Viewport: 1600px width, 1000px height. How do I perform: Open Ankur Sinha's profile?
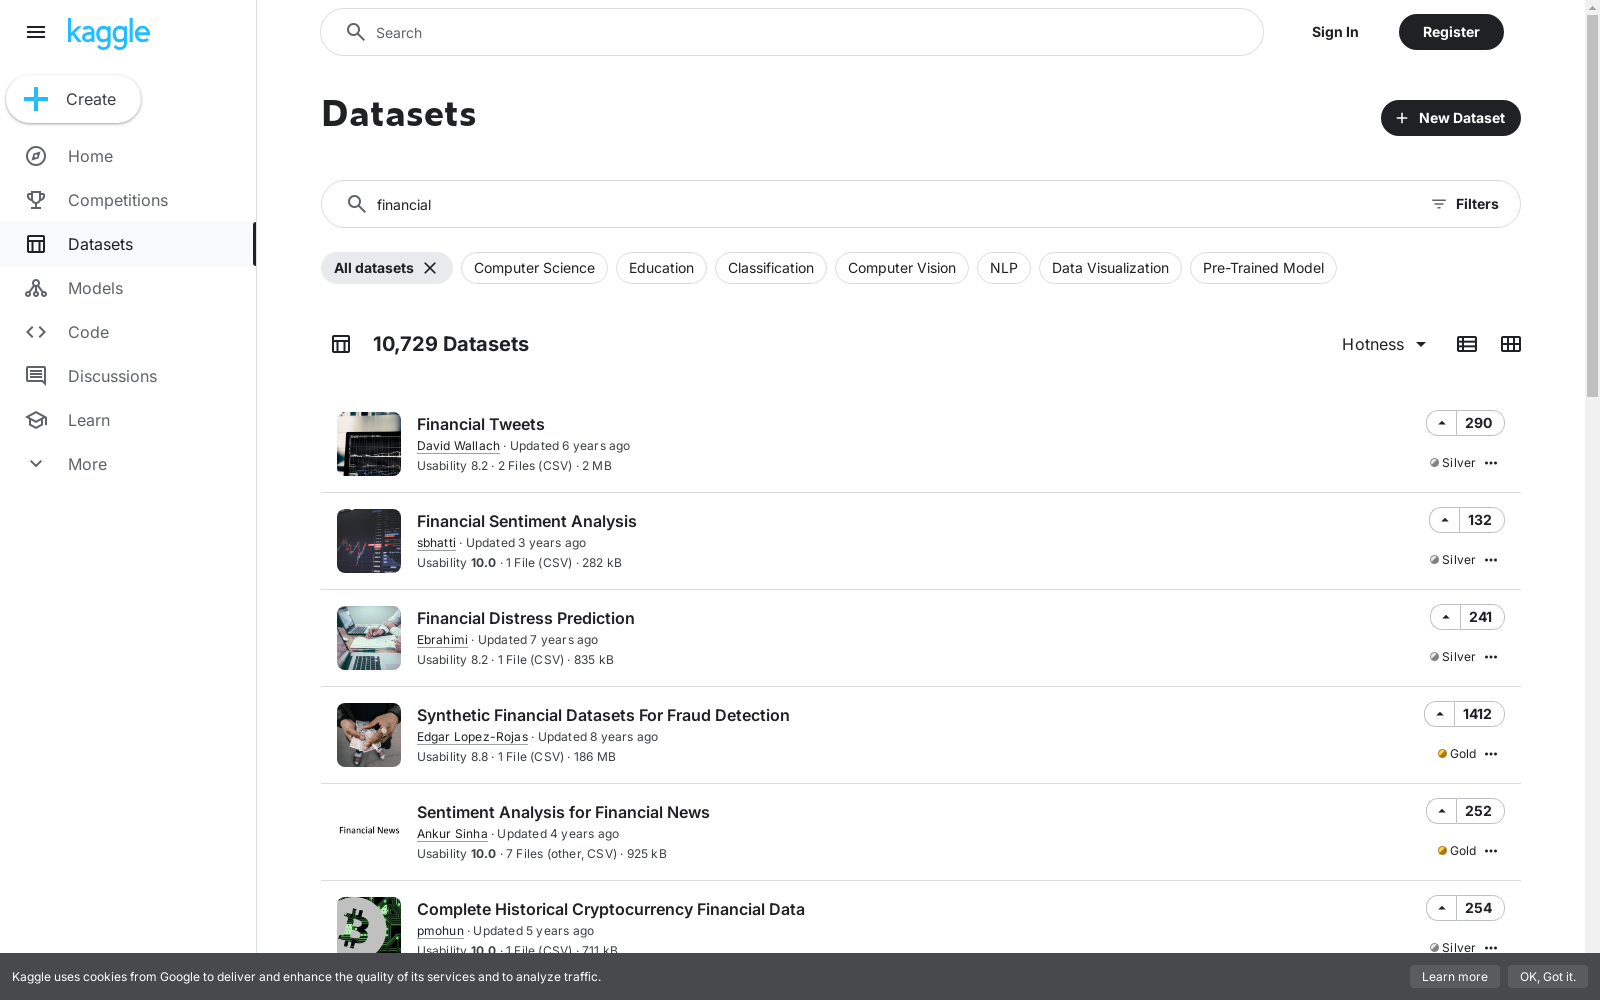(452, 834)
